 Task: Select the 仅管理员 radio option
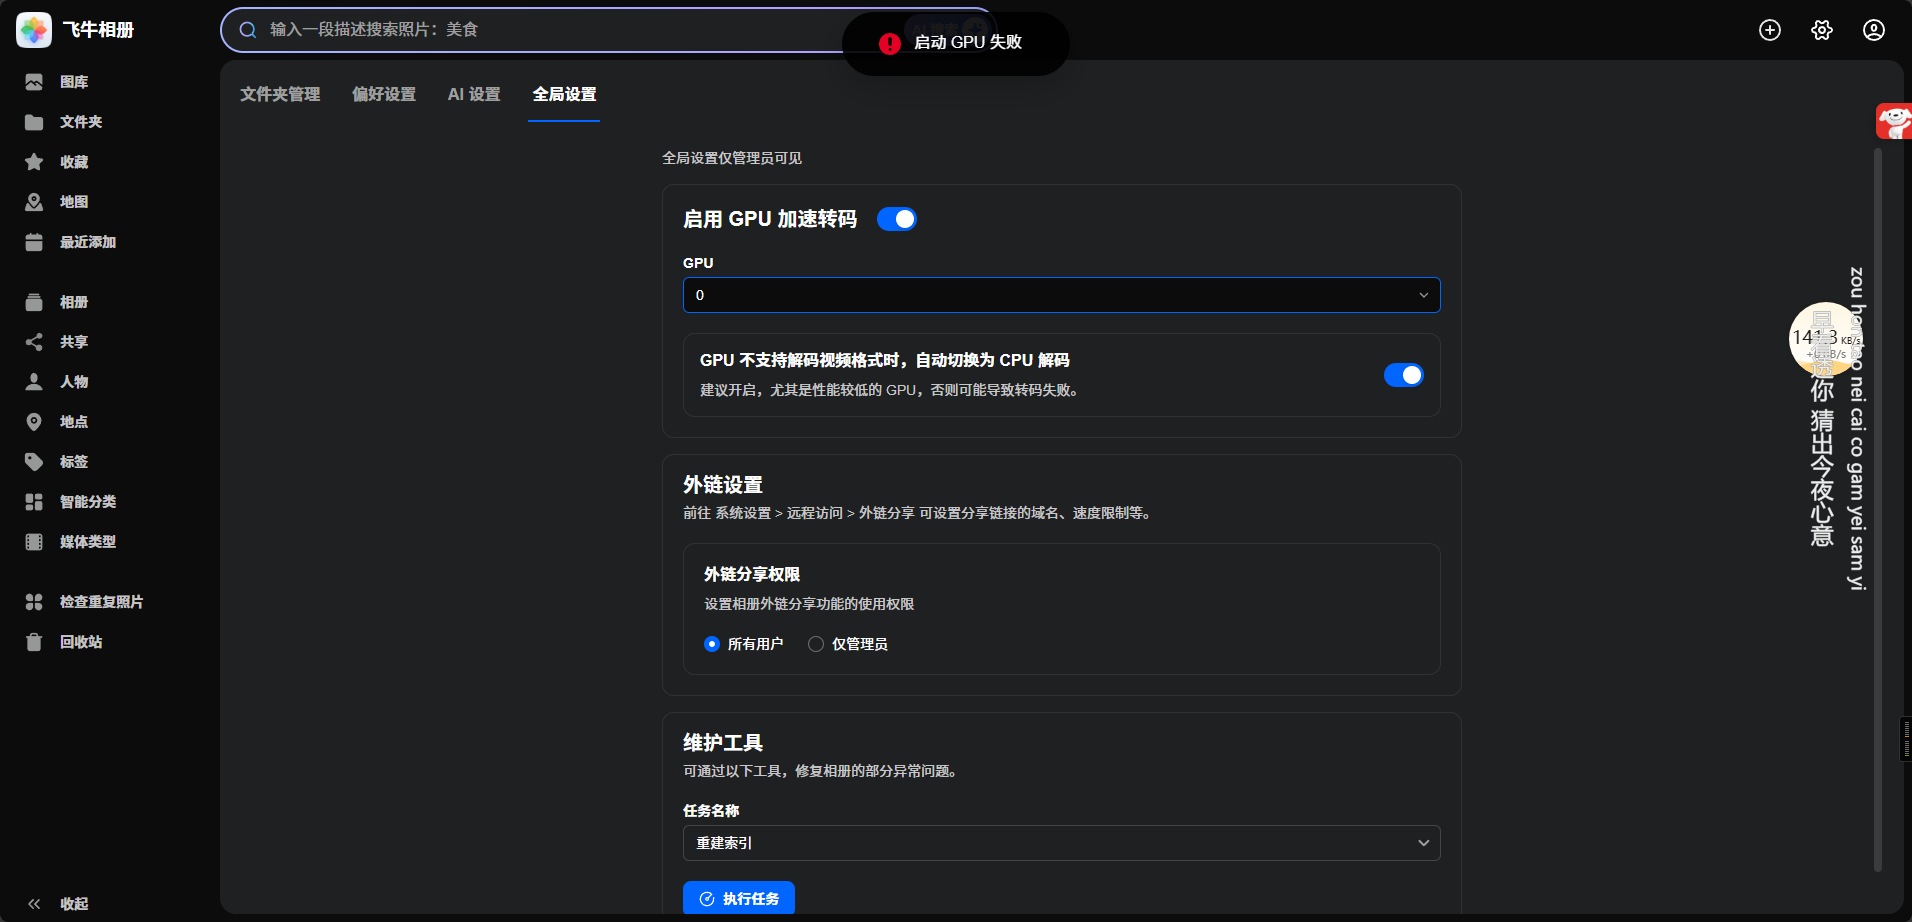(815, 644)
